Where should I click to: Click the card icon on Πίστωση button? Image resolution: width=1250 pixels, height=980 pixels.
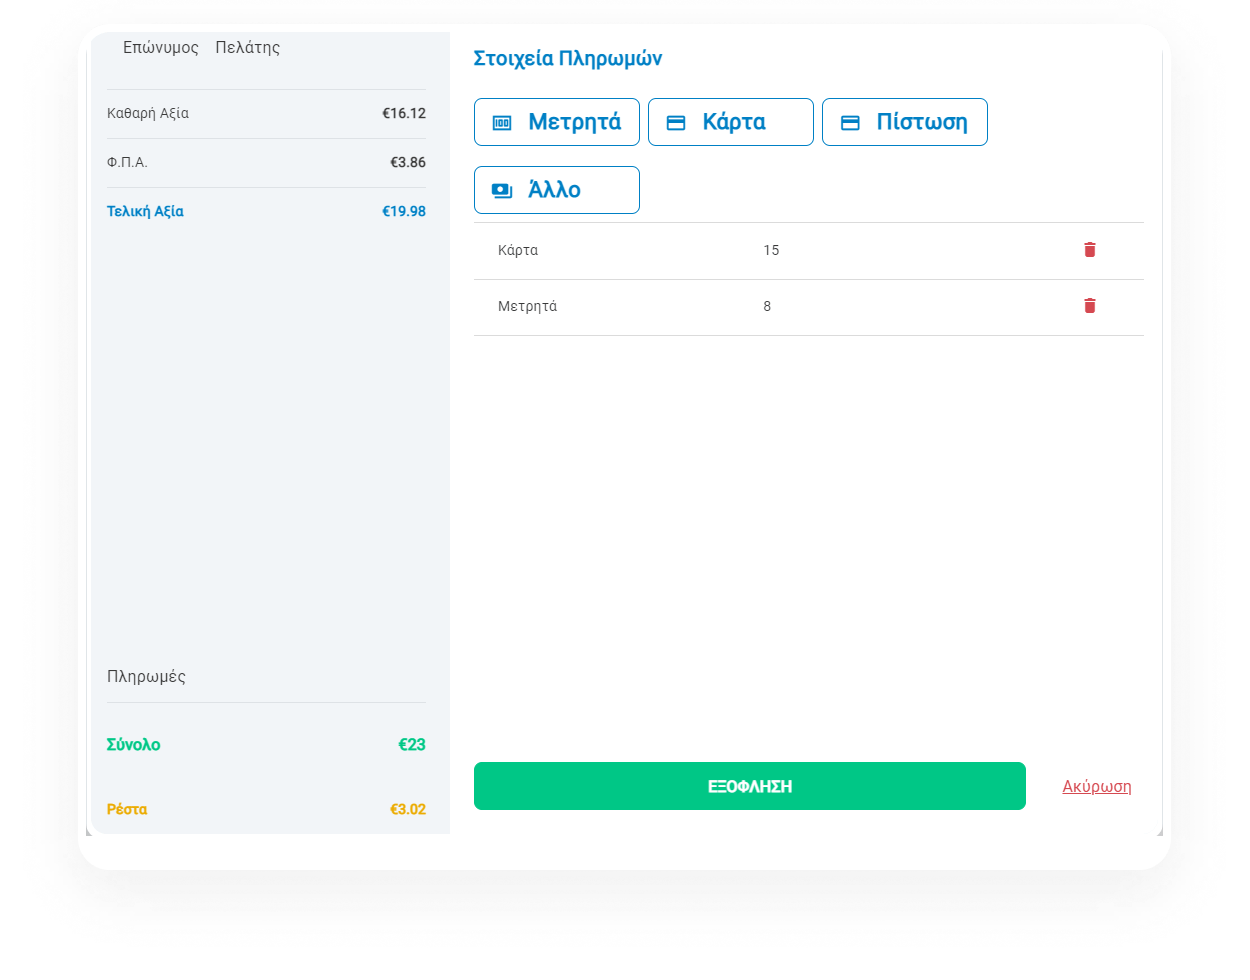click(x=850, y=123)
